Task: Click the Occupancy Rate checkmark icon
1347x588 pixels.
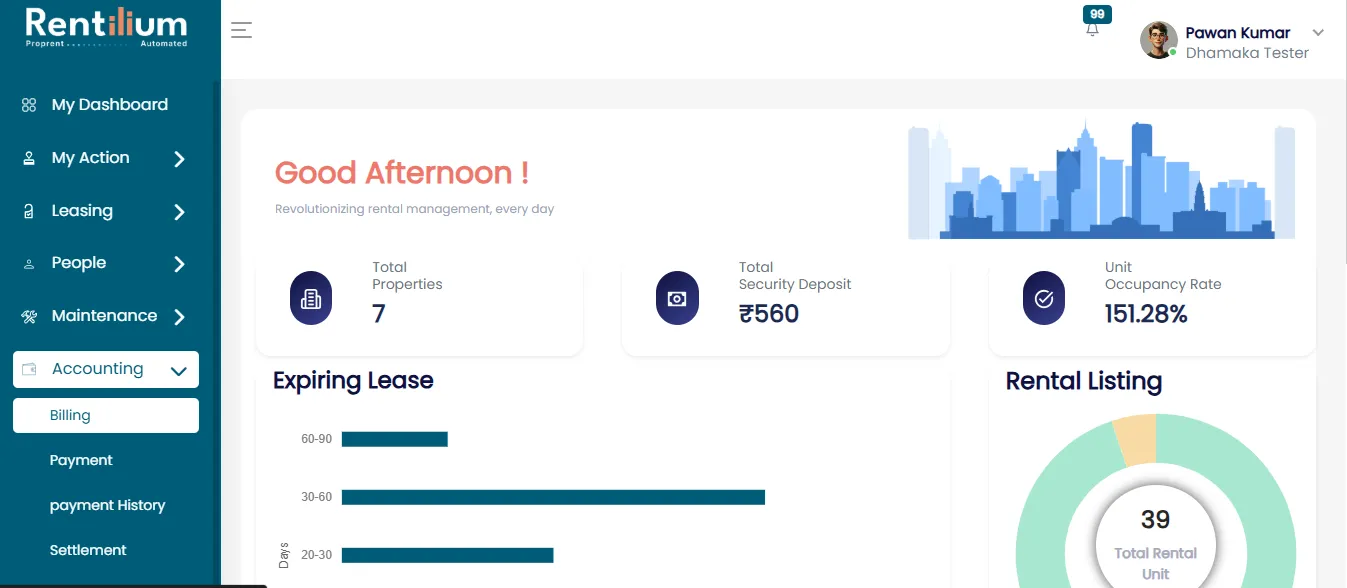Action: pyautogui.click(x=1044, y=298)
